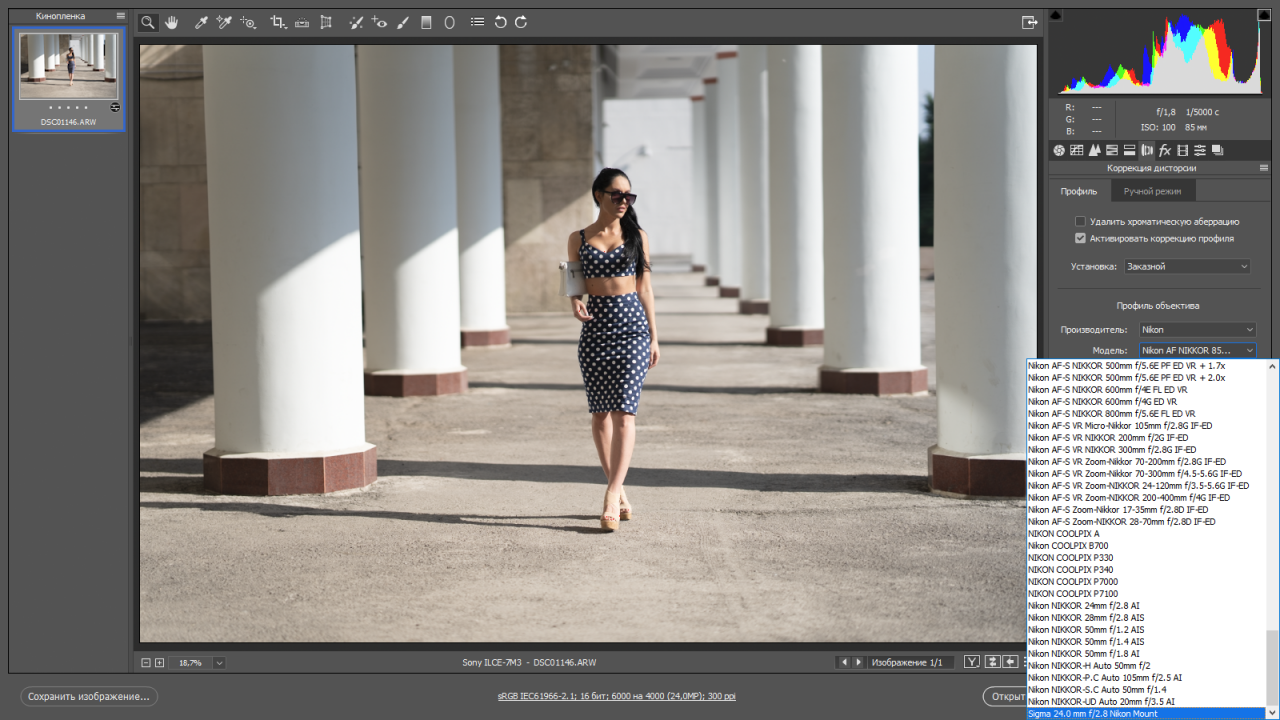Select the Zoom (magnifier) tool
The height and width of the screenshot is (720, 1280).
[148, 22]
